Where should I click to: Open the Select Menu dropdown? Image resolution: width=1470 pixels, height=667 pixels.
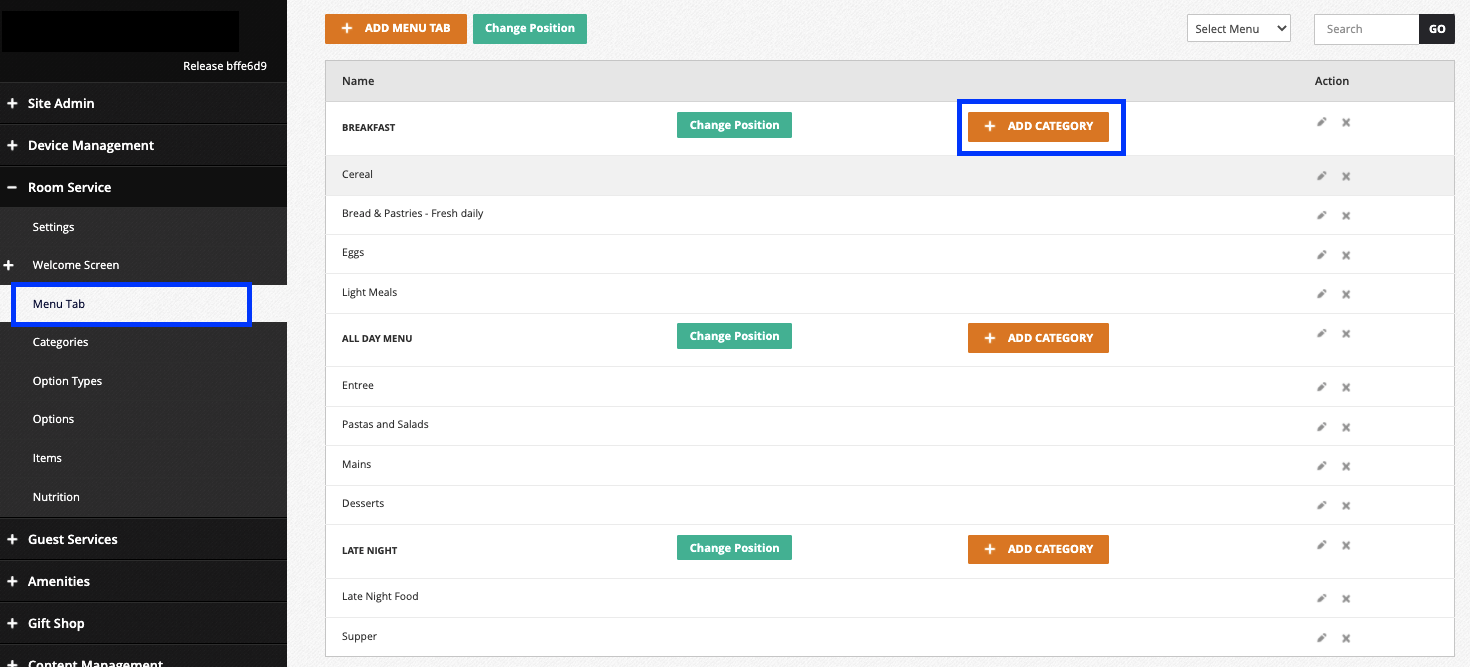[1239, 29]
